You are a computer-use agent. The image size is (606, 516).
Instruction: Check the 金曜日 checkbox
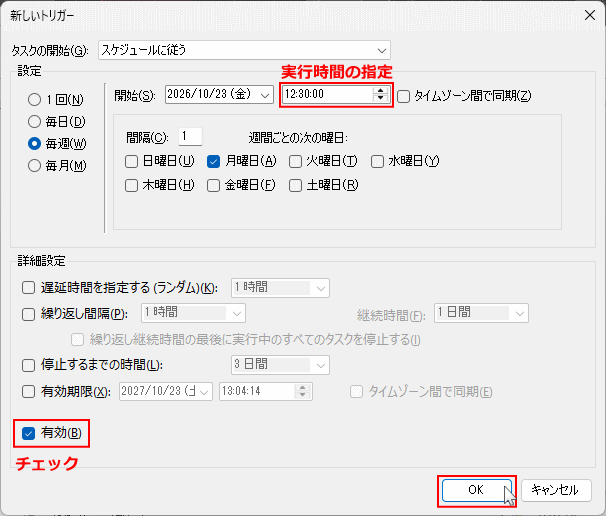click(x=213, y=186)
